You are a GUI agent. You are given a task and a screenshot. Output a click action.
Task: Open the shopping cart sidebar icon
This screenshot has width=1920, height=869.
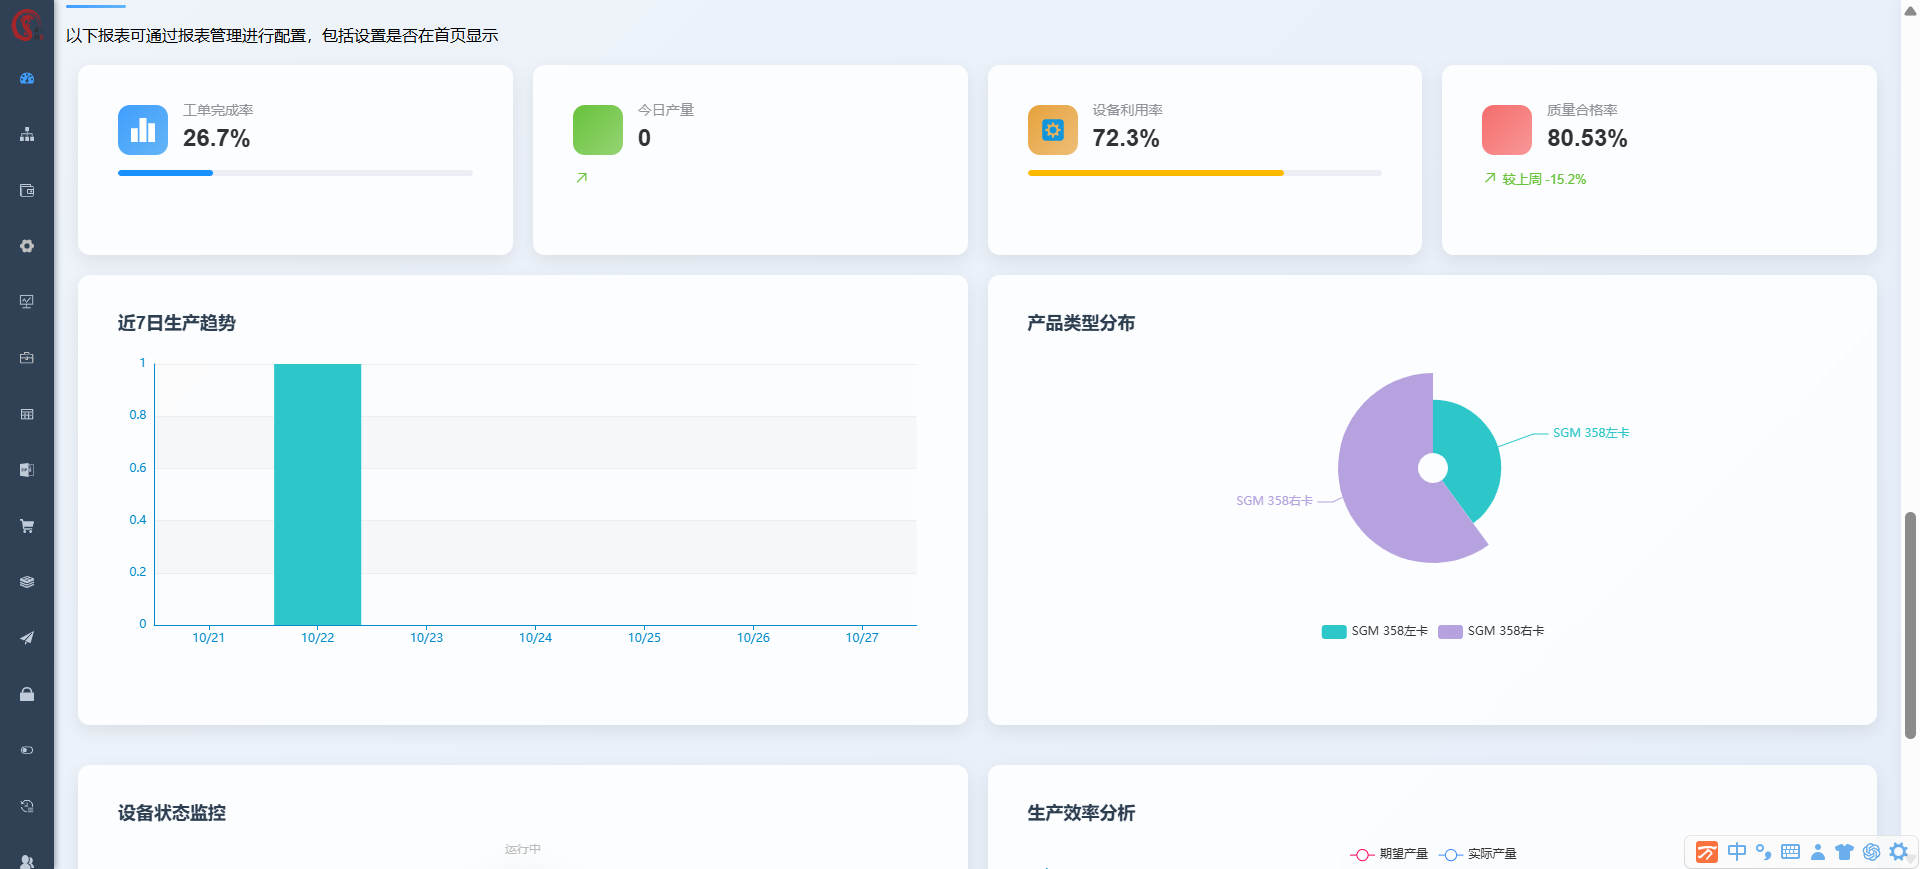(x=27, y=526)
